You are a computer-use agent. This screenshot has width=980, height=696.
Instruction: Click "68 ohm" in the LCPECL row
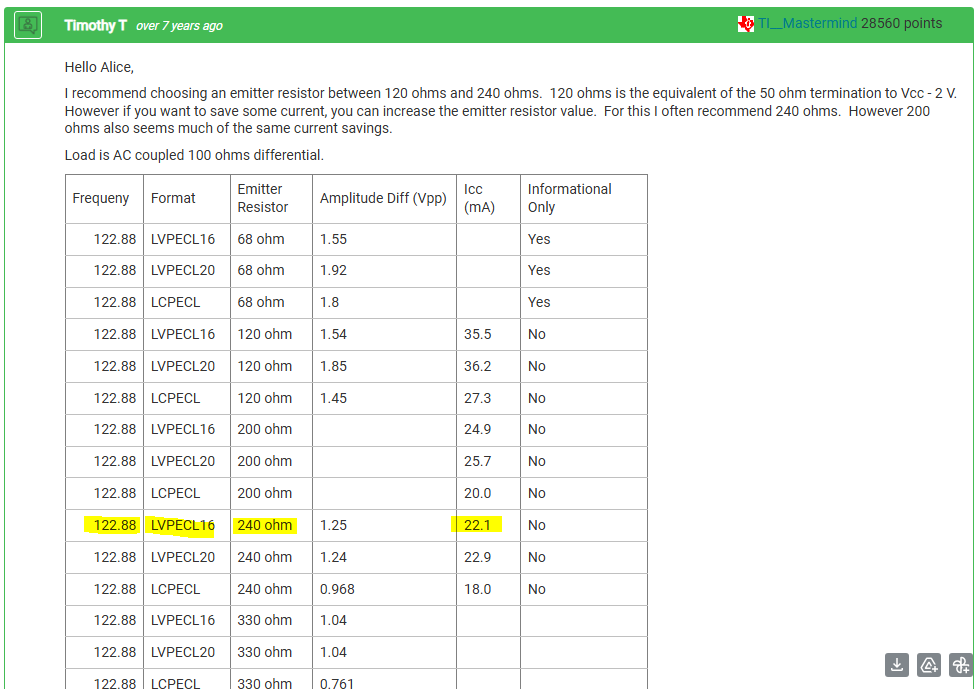click(x=261, y=302)
